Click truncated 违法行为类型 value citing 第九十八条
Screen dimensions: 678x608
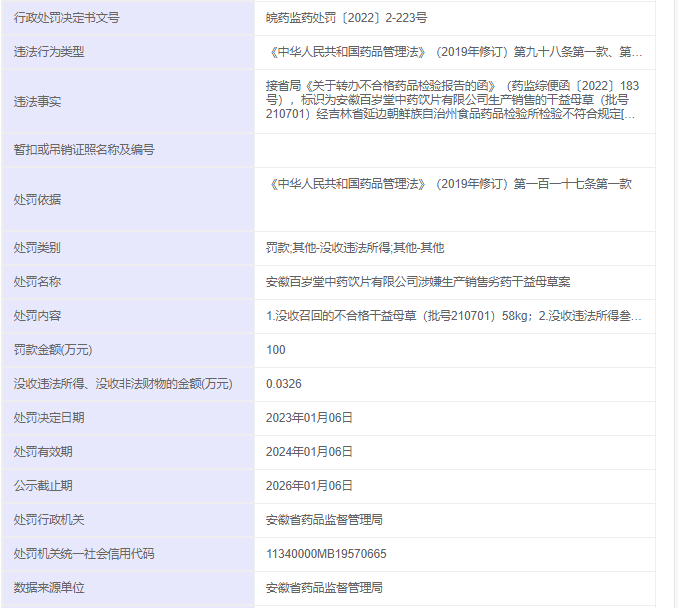[454, 52]
